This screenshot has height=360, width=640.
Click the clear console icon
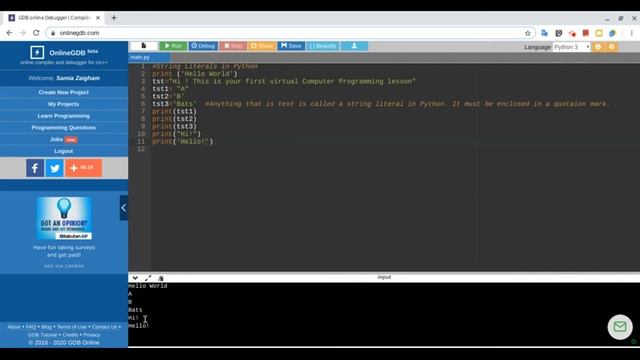pos(160,278)
